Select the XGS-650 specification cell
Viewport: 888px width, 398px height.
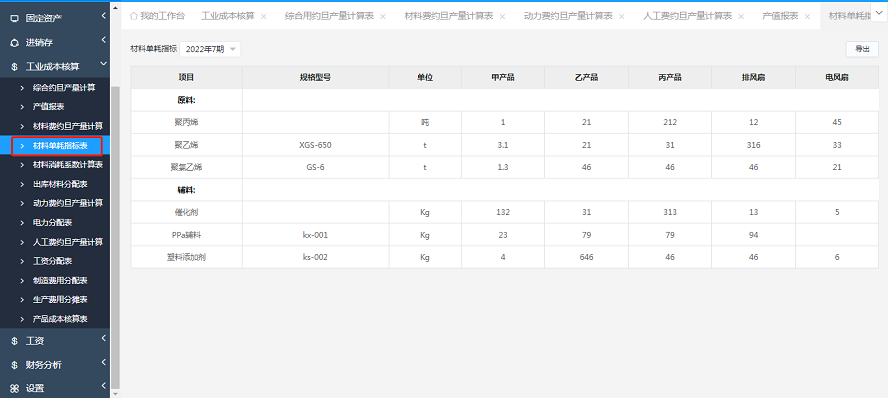coord(315,145)
